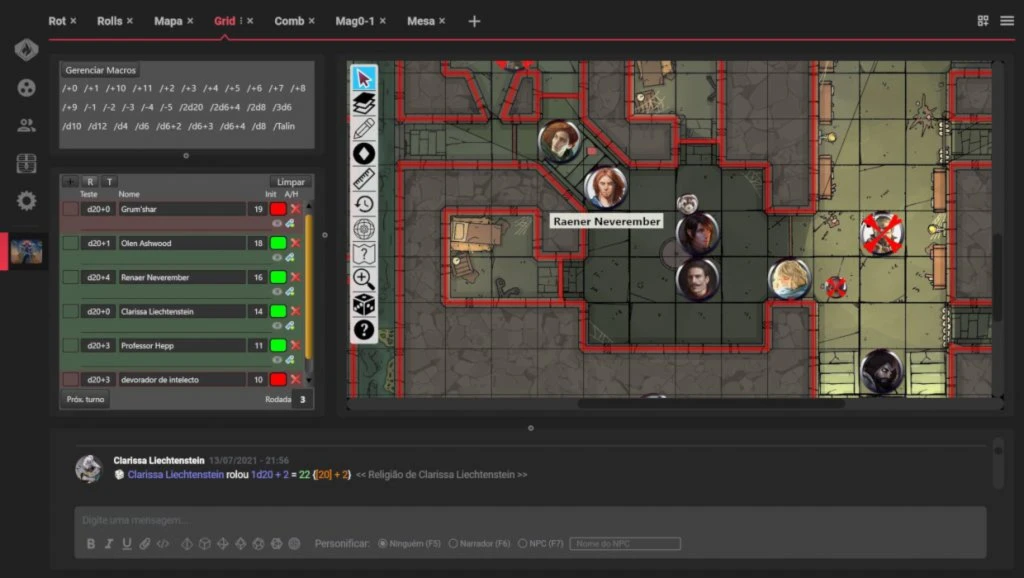The image size is (1024, 578).
Task: Toggle visibility eye for Olen Ashwood
Action: (x=277, y=257)
